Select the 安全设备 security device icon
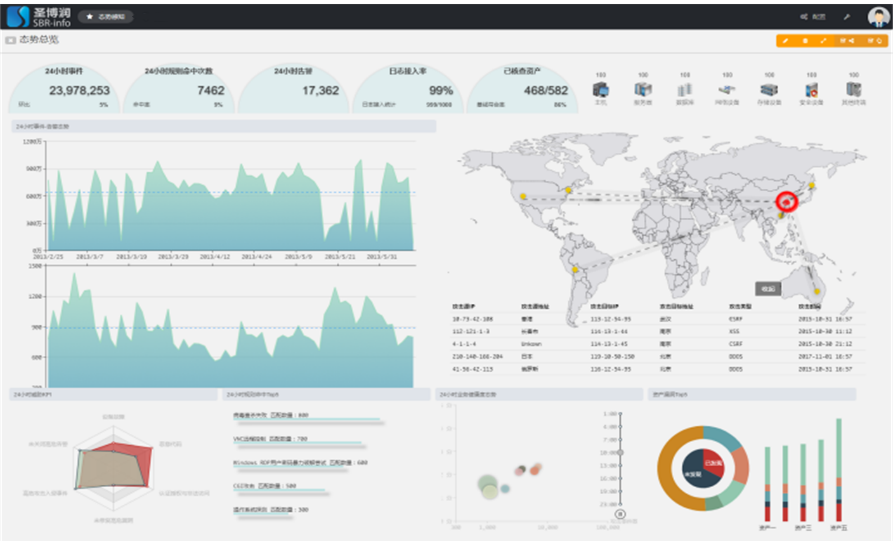This screenshot has height=541, width=893. coord(811,91)
